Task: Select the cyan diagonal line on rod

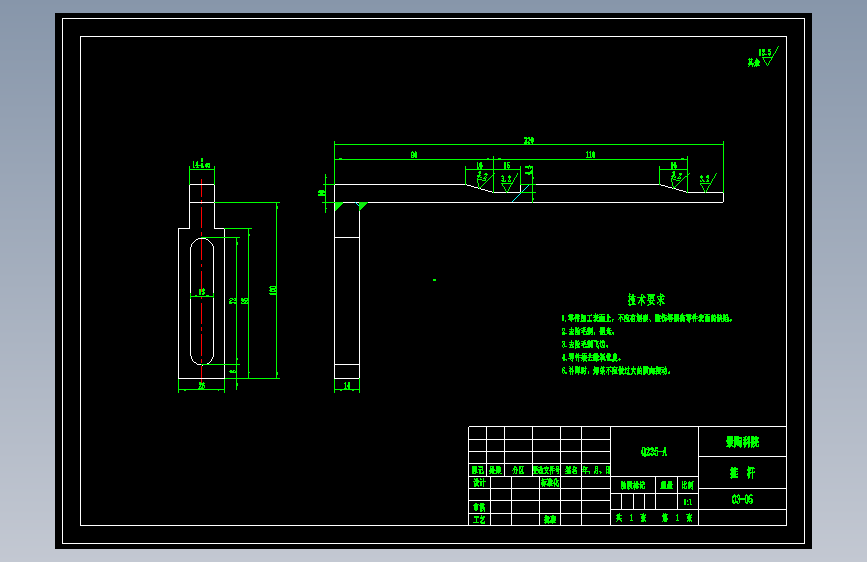Action: (x=521, y=193)
